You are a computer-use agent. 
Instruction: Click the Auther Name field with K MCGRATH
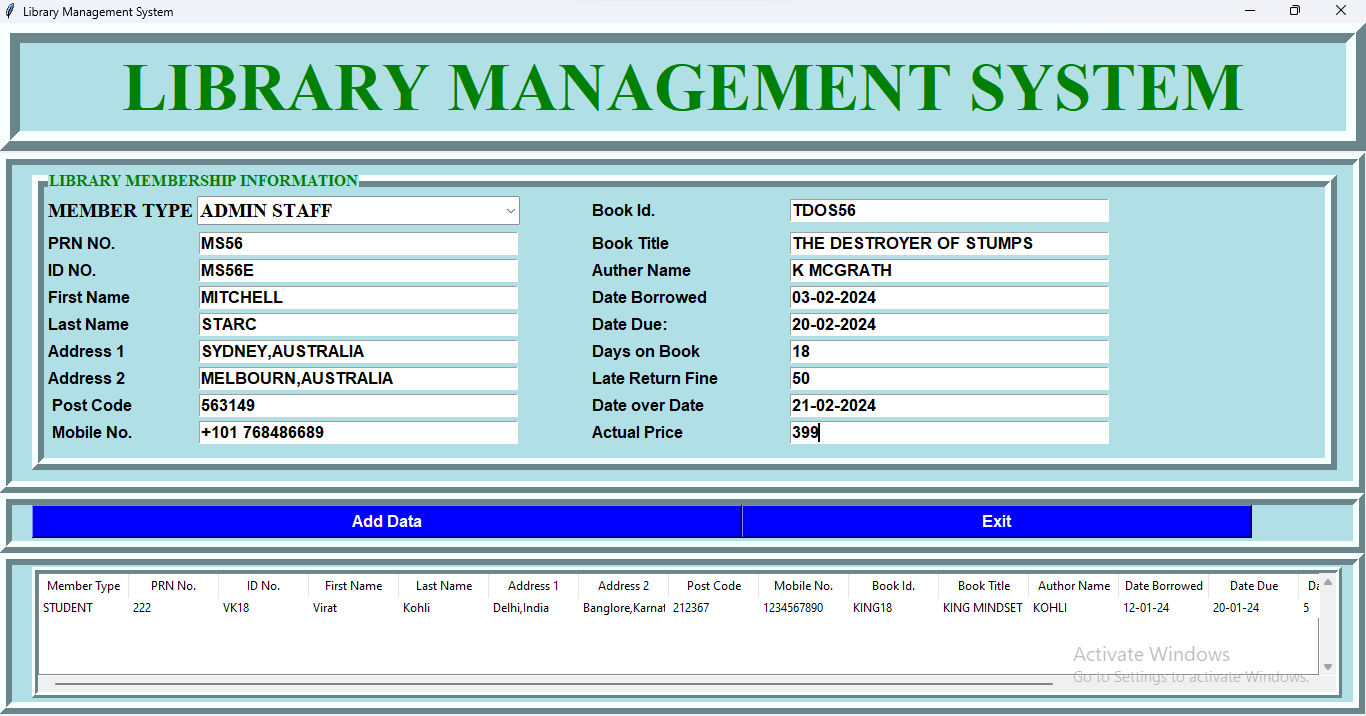click(948, 271)
